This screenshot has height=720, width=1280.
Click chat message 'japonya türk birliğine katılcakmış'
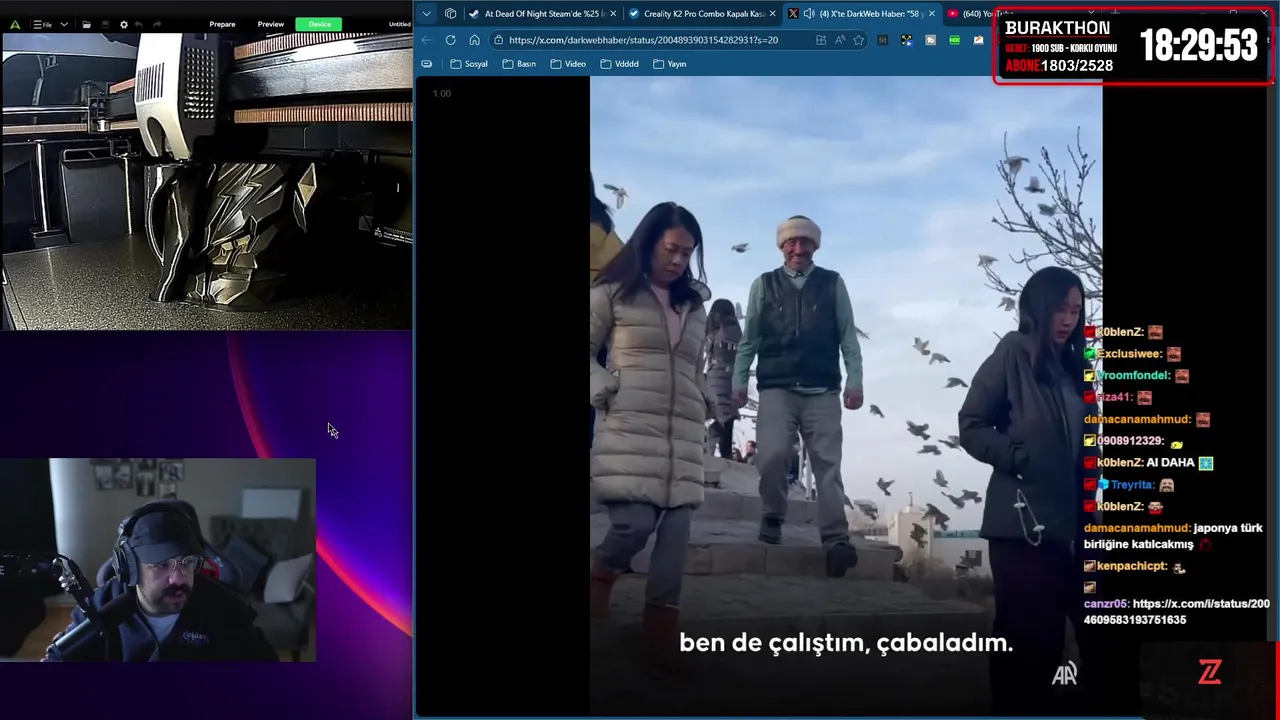point(1173,536)
